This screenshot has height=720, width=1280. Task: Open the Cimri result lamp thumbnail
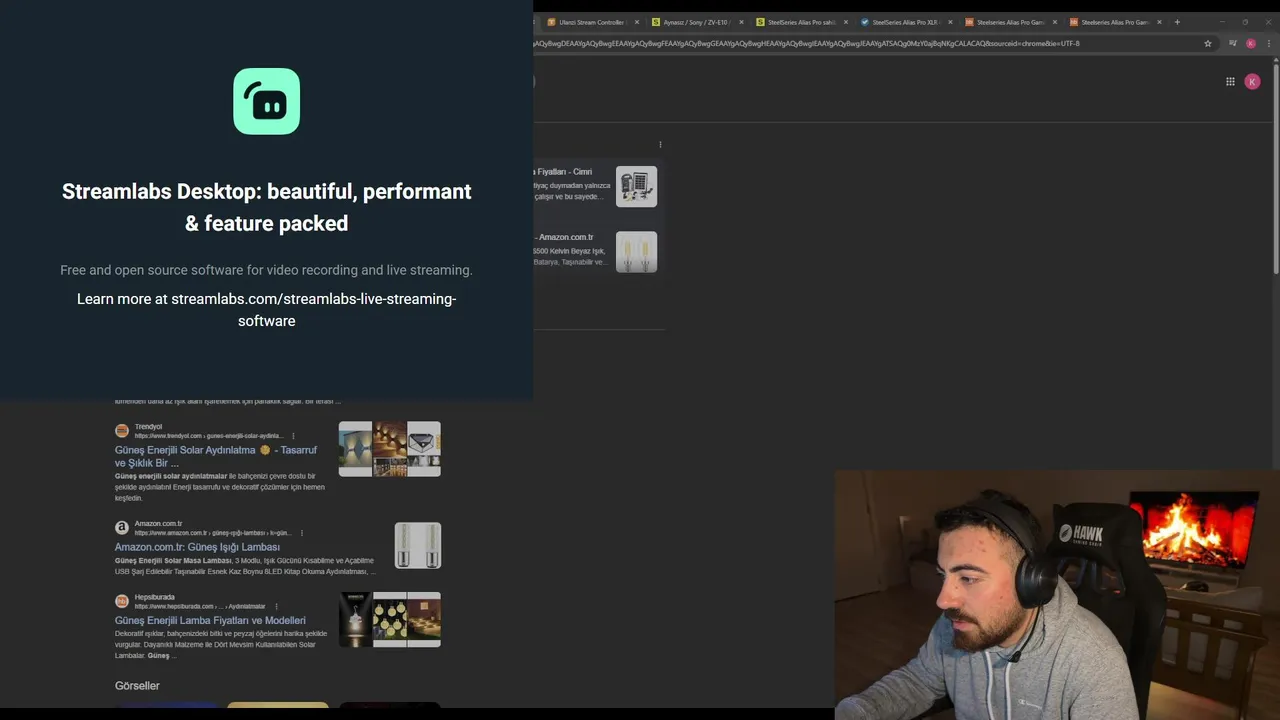point(636,186)
